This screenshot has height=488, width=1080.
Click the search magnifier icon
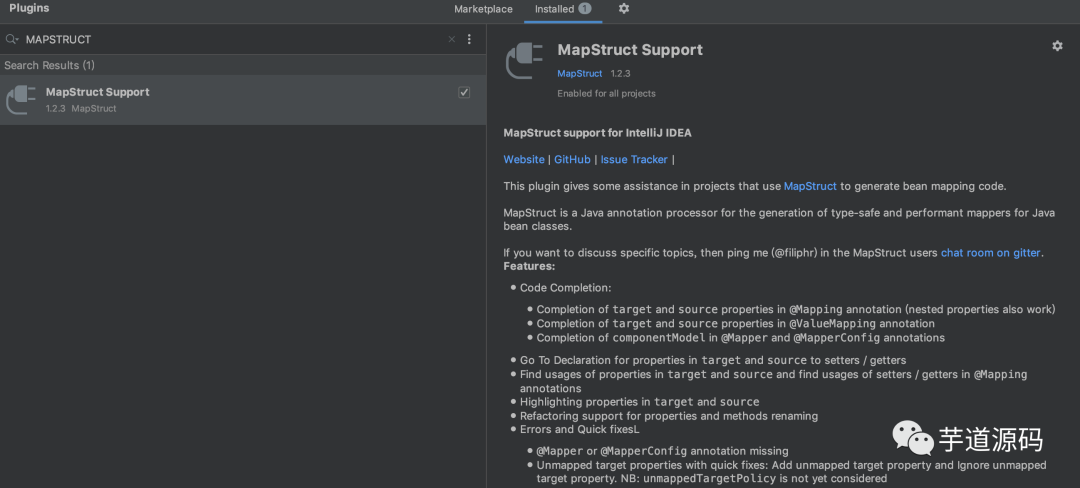(x=11, y=39)
